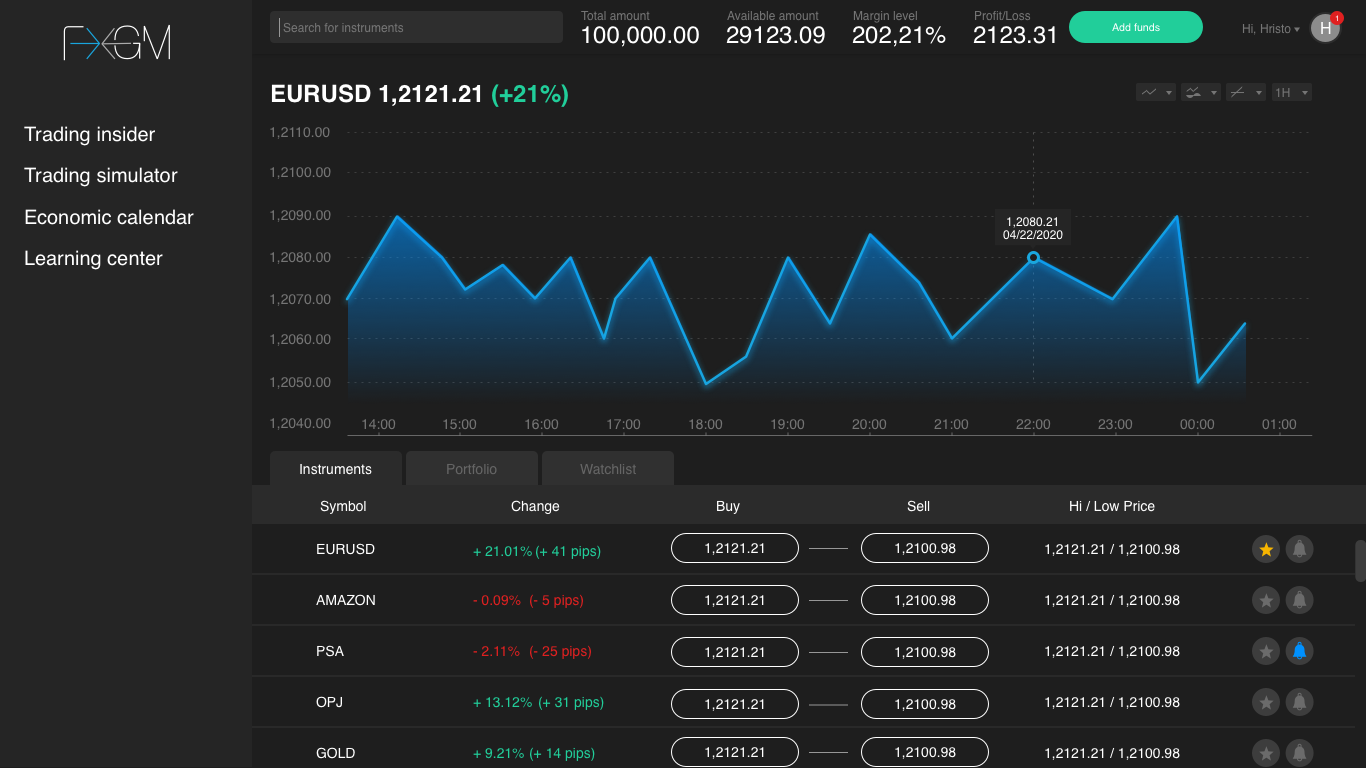This screenshot has height=768, width=1366.
Task: Click the Add funds button
Action: pos(1136,27)
